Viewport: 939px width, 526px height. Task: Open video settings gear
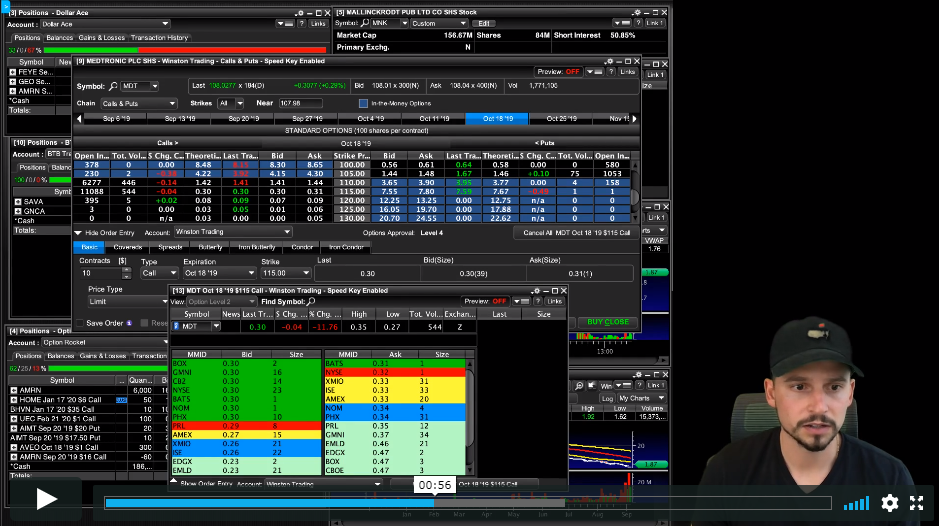[889, 503]
